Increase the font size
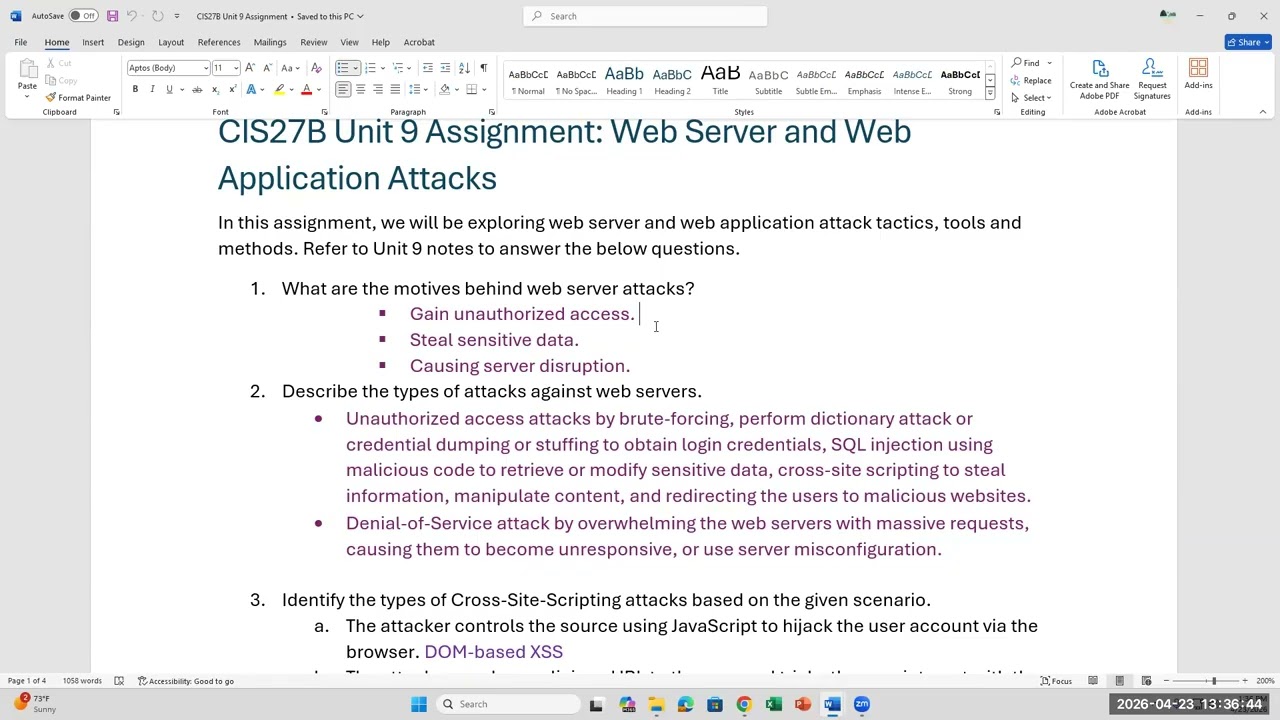The height and width of the screenshot is (720, 1280). (250, 68)
